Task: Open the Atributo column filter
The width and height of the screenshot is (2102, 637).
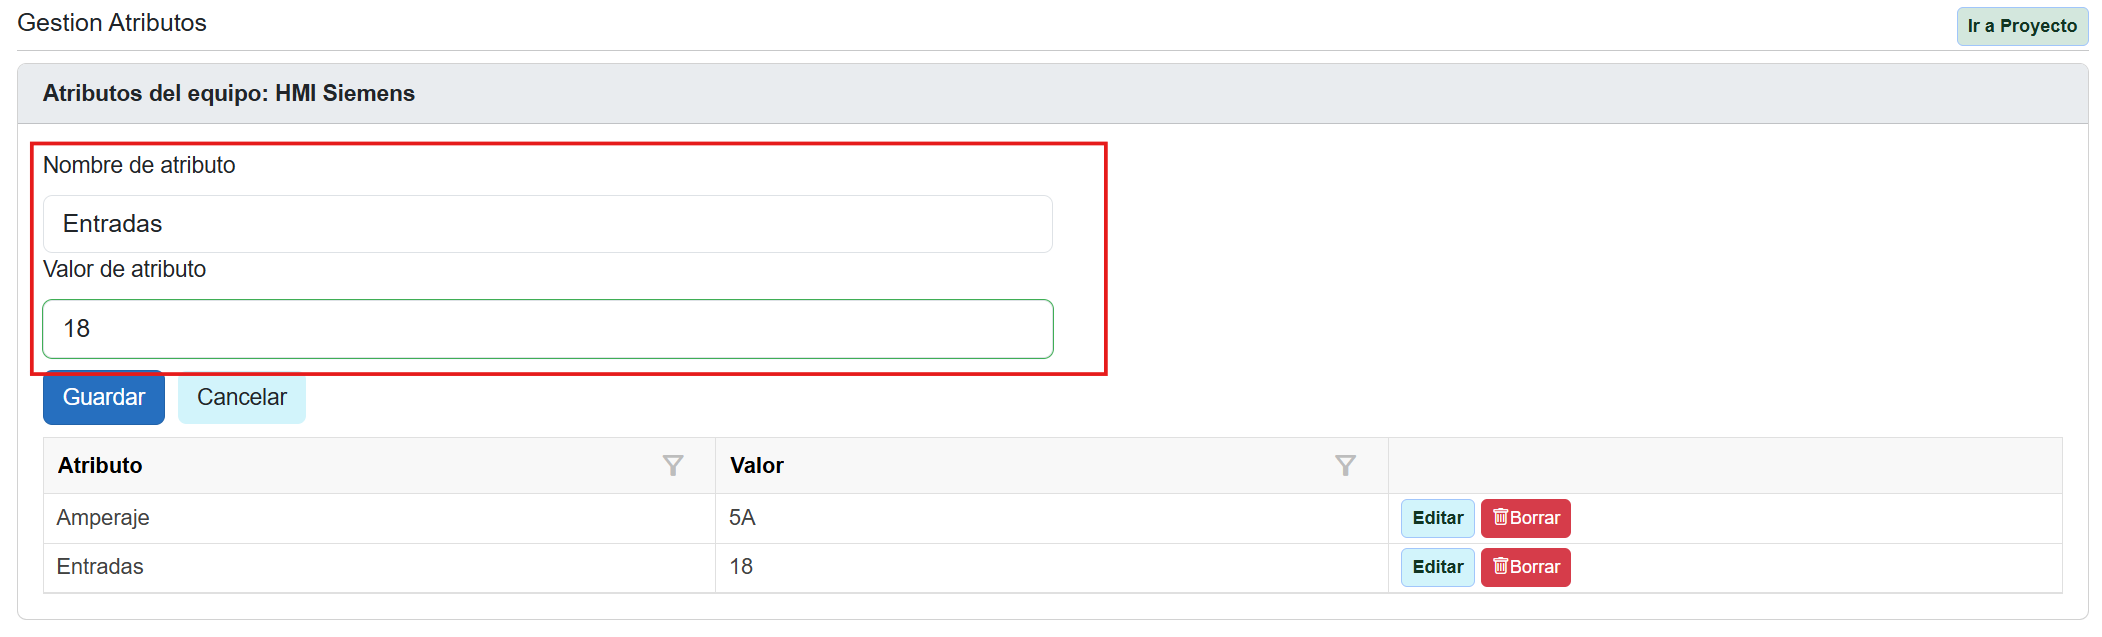Action: point(673,466)
